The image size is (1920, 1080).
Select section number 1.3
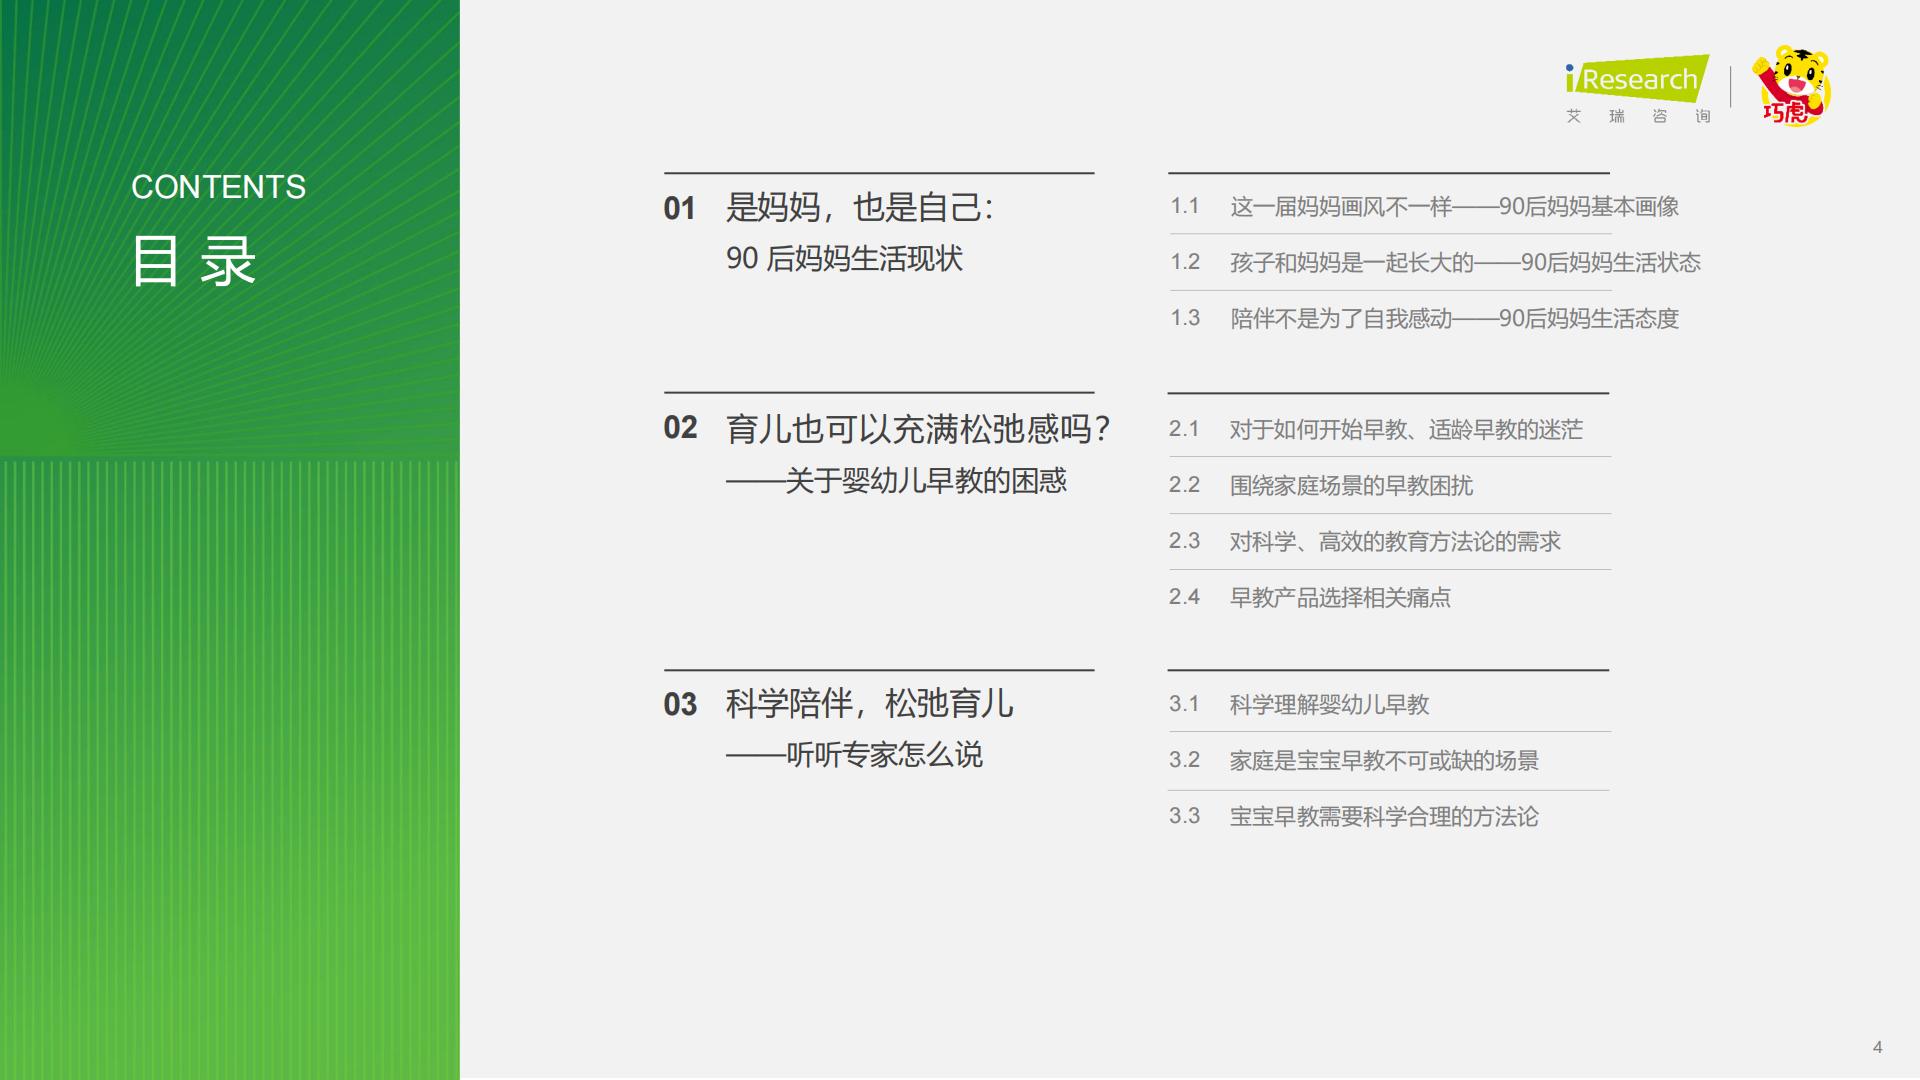tap(1185, 318)
